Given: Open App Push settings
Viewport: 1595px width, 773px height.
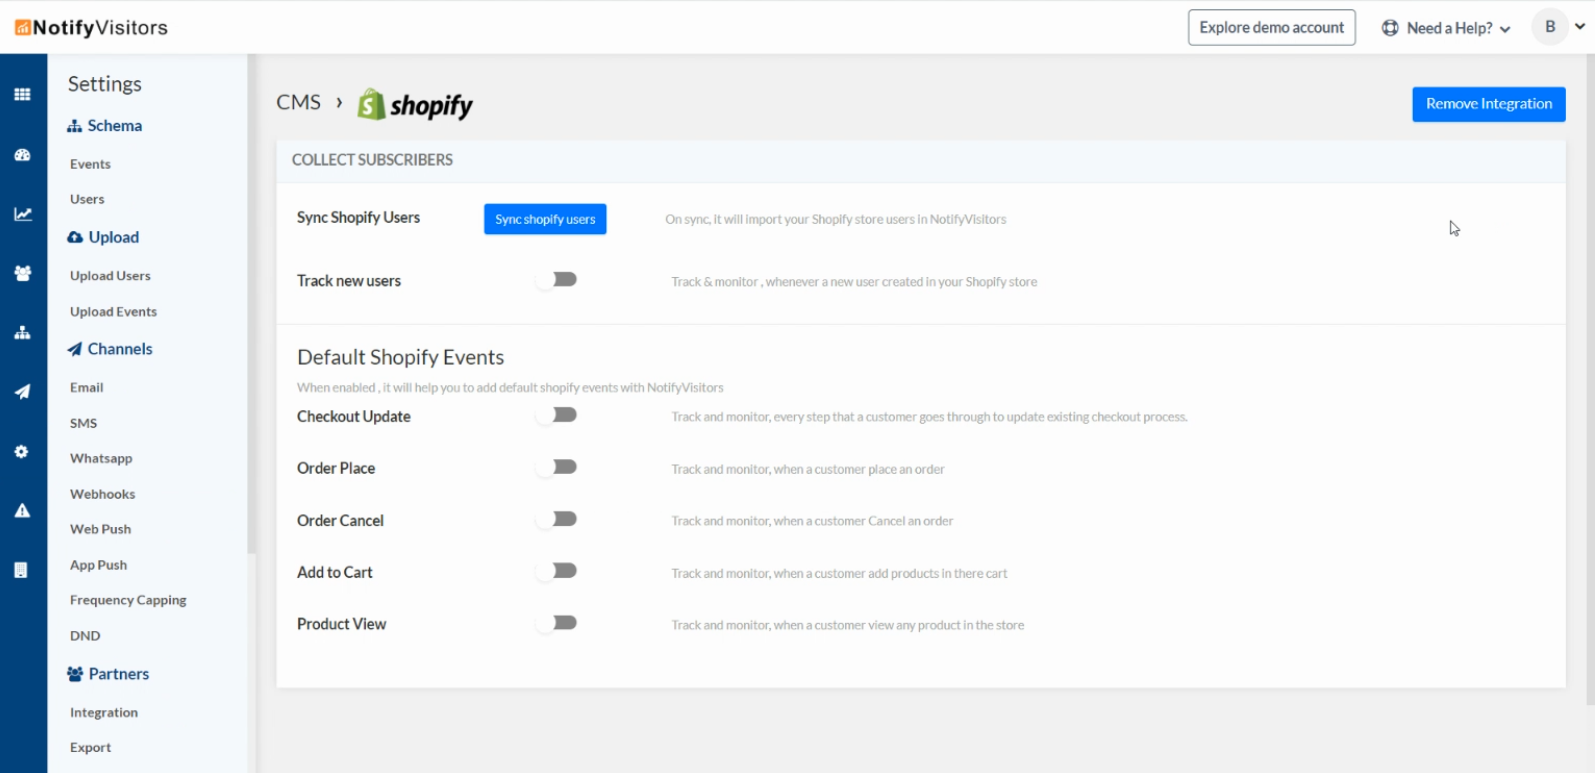Looking at the screenshot, I should (98, 565).
